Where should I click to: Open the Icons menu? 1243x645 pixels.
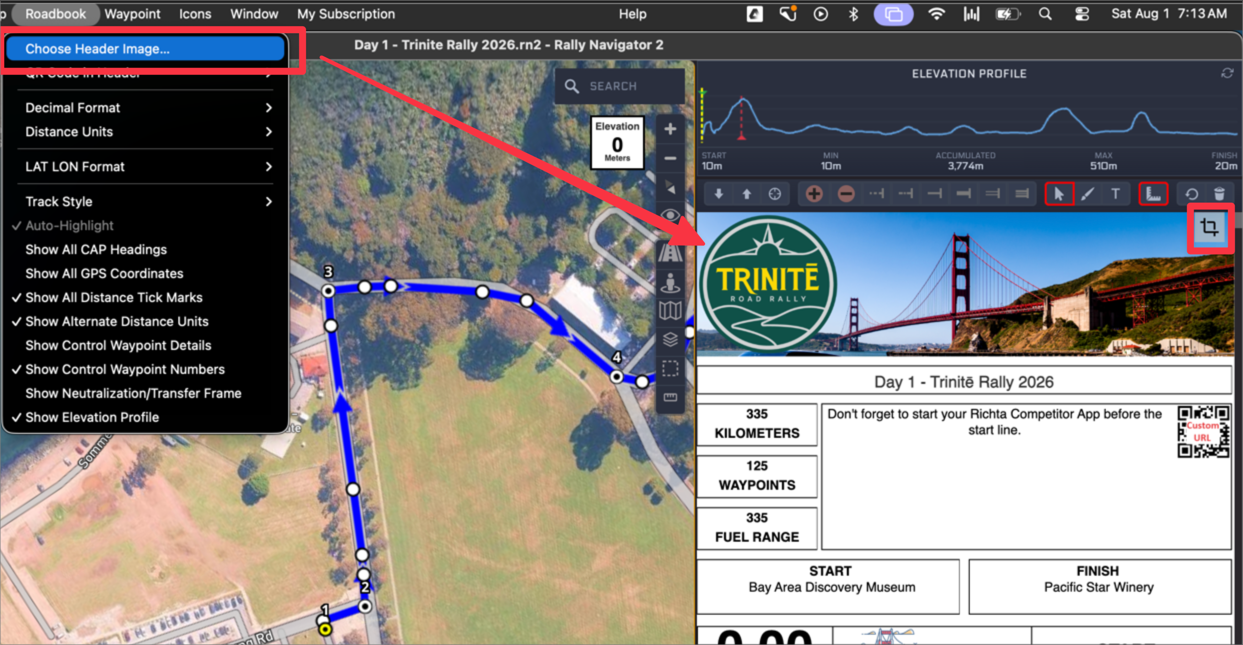coord(195,14)
